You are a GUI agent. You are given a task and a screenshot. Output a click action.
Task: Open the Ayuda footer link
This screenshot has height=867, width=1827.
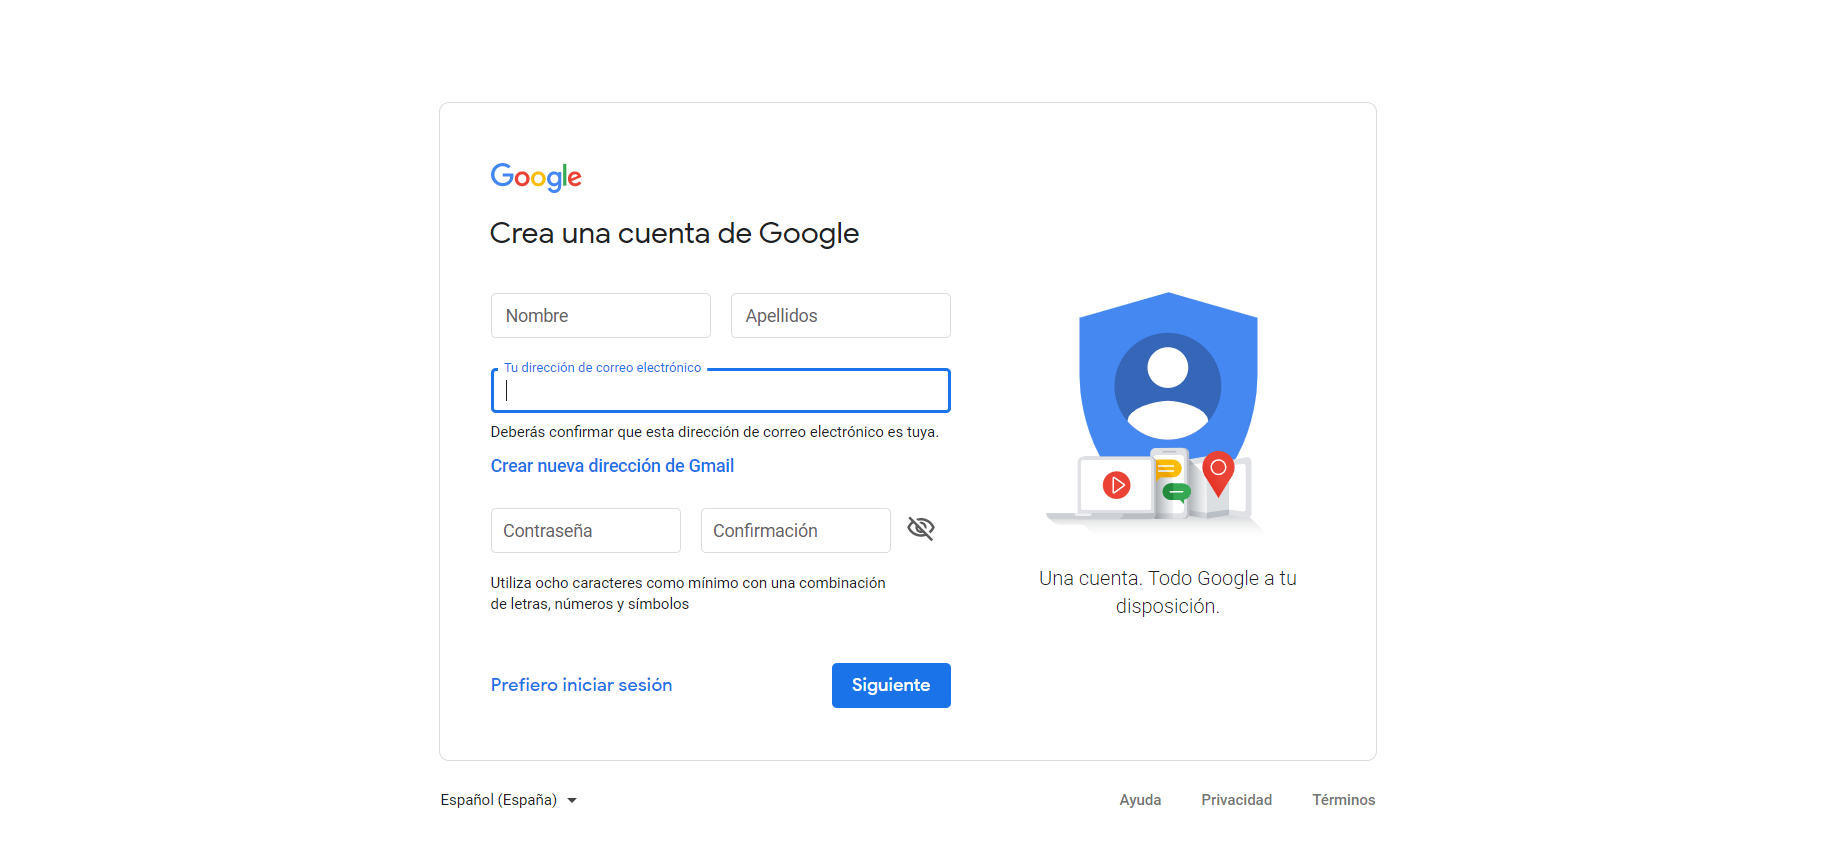[1140, 800]
